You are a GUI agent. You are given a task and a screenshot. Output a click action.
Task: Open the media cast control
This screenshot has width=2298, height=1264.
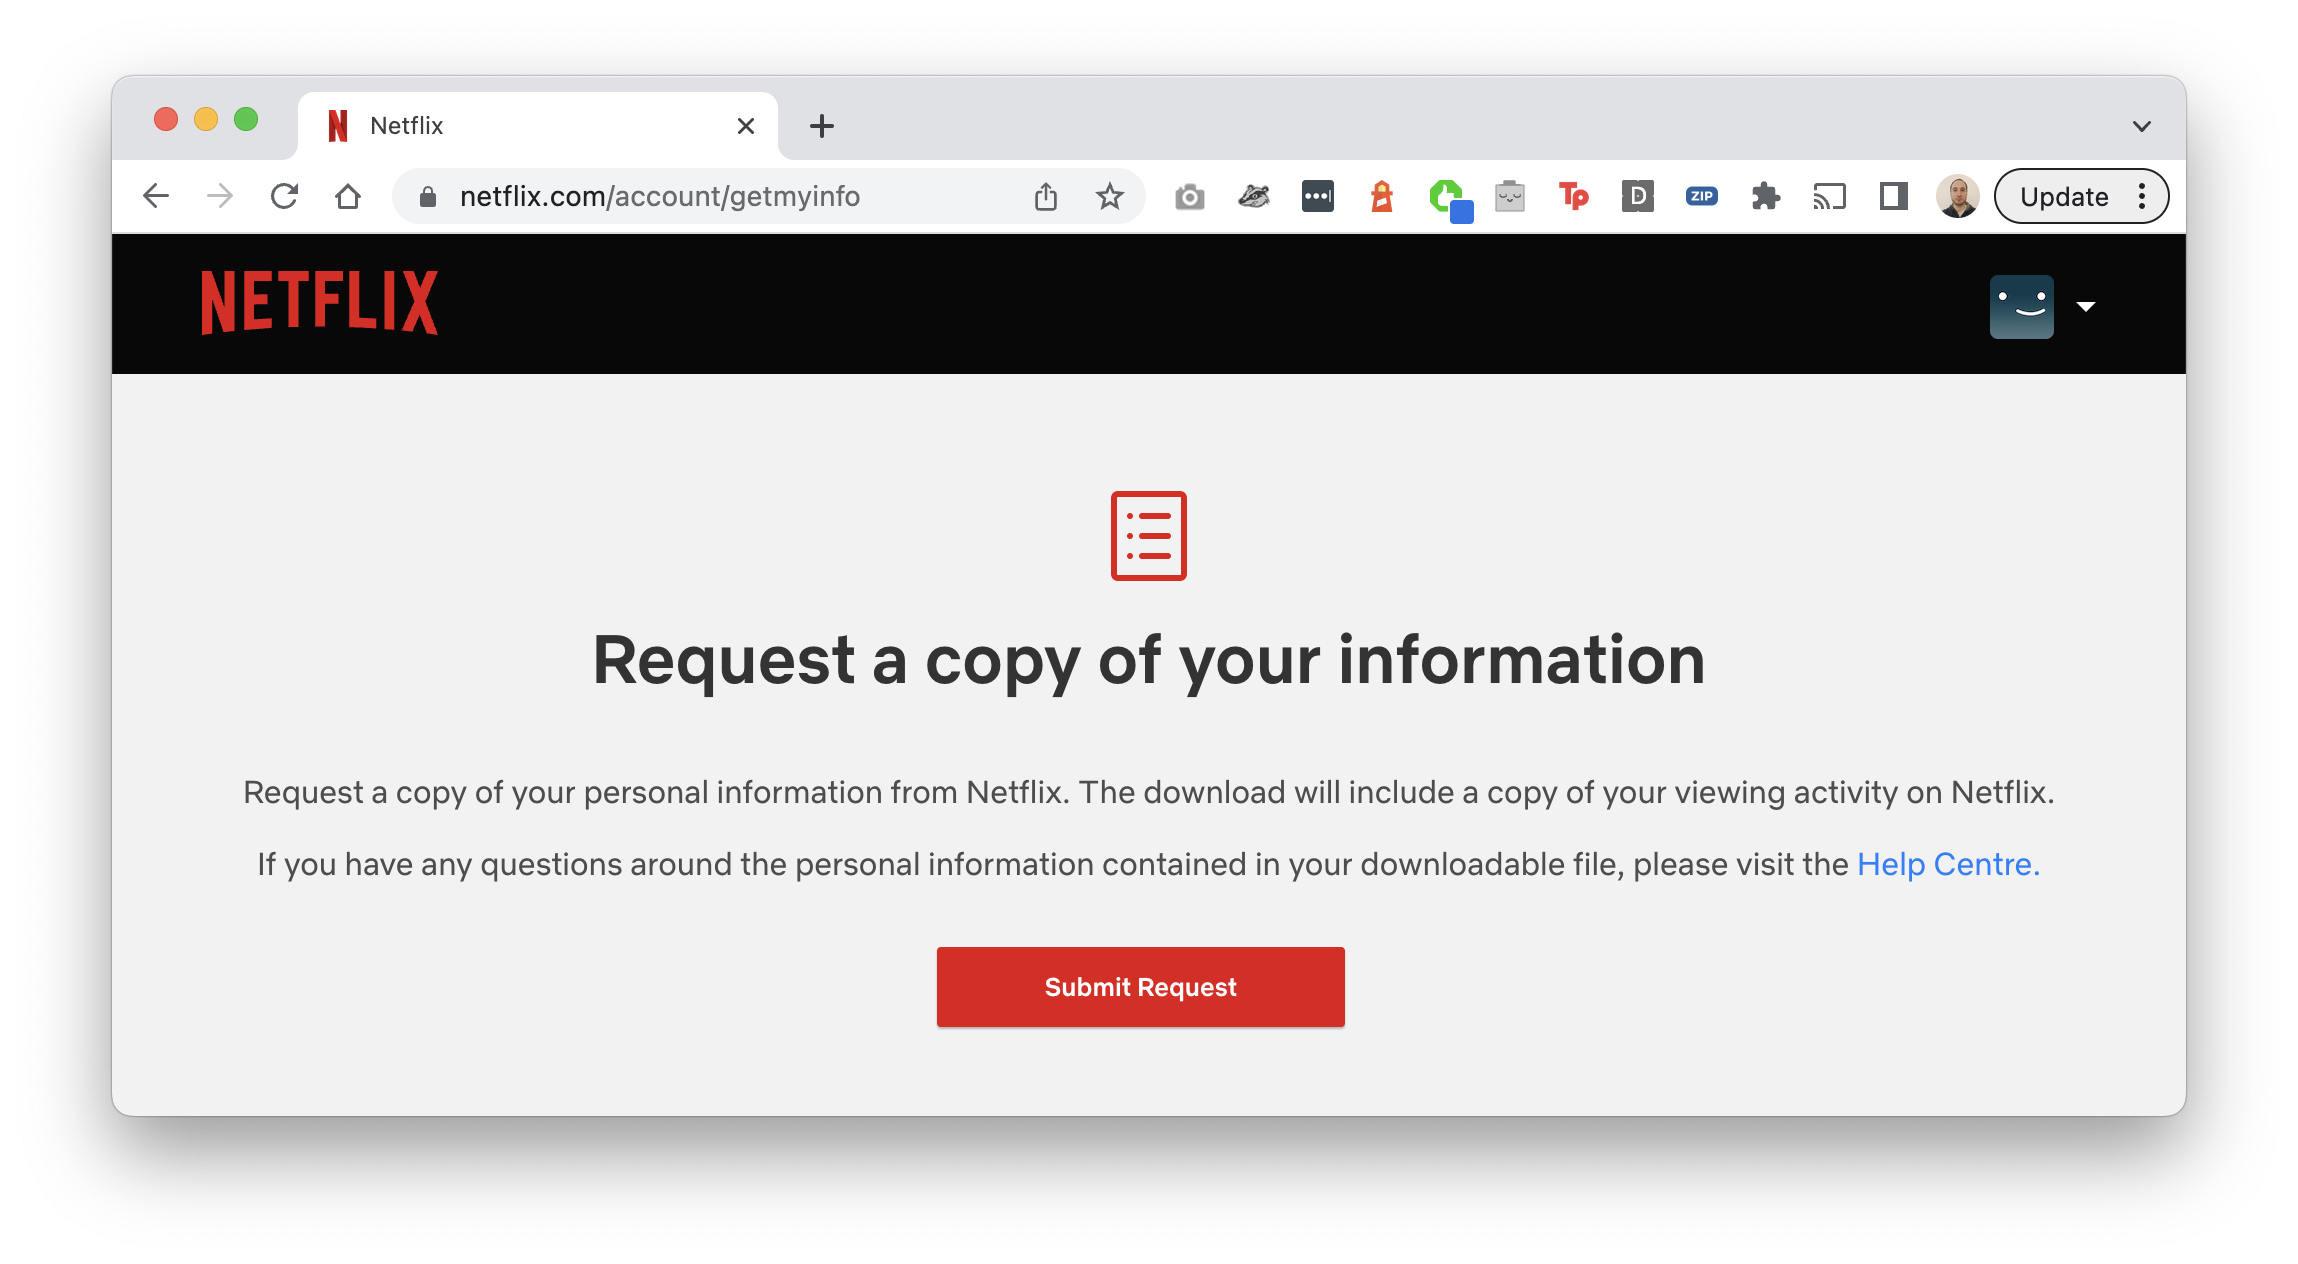[x=1830, y=196]
